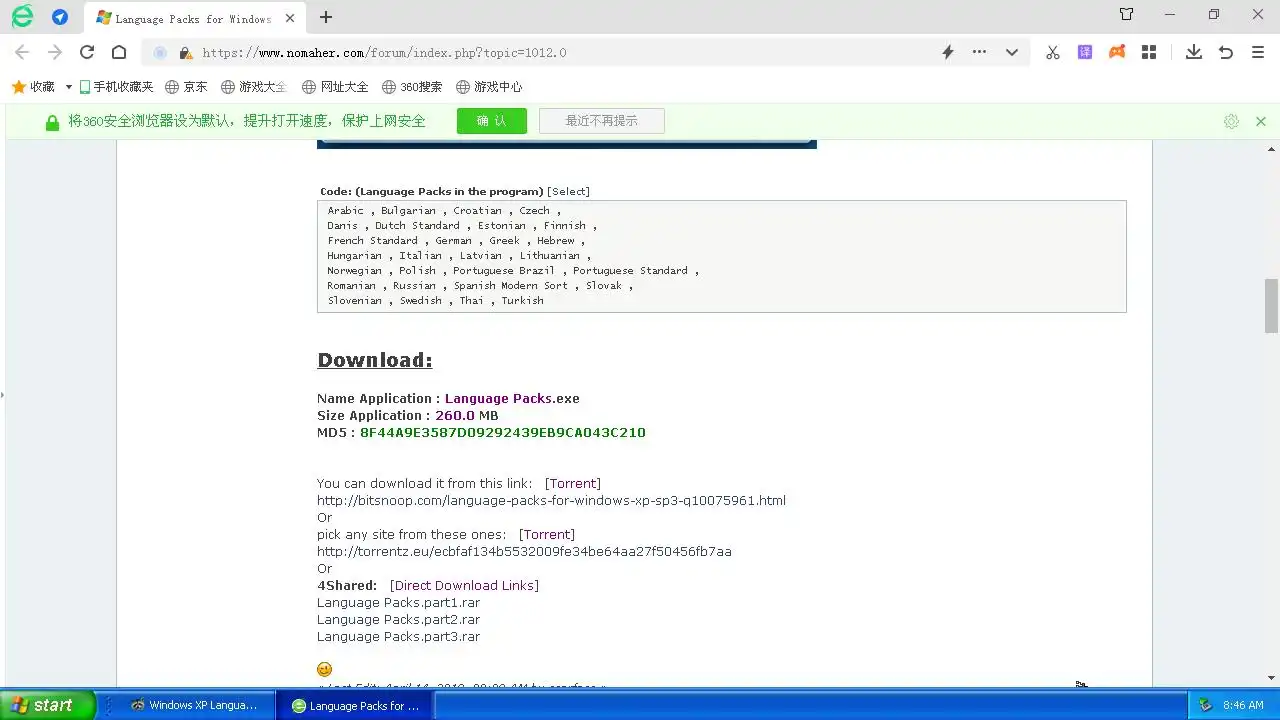Open 手机收藏夹 bookmark
The image size is (1280, 720).
click(x=116, y=87)
